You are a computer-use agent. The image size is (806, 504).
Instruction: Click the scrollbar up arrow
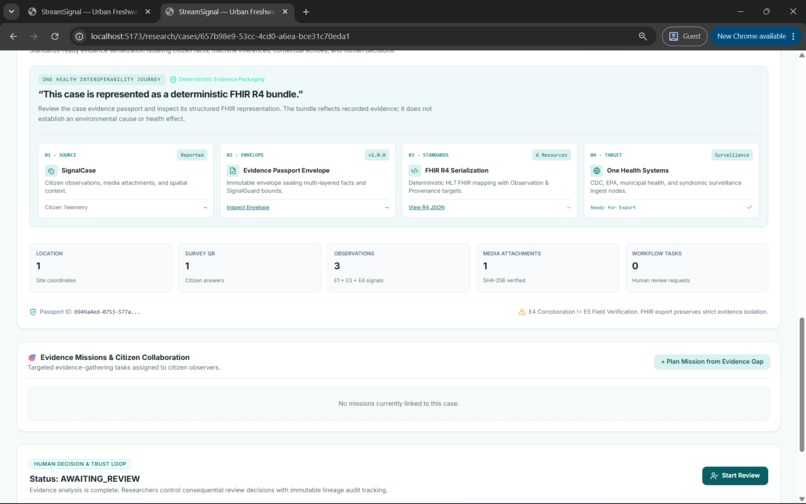[801, 55]
